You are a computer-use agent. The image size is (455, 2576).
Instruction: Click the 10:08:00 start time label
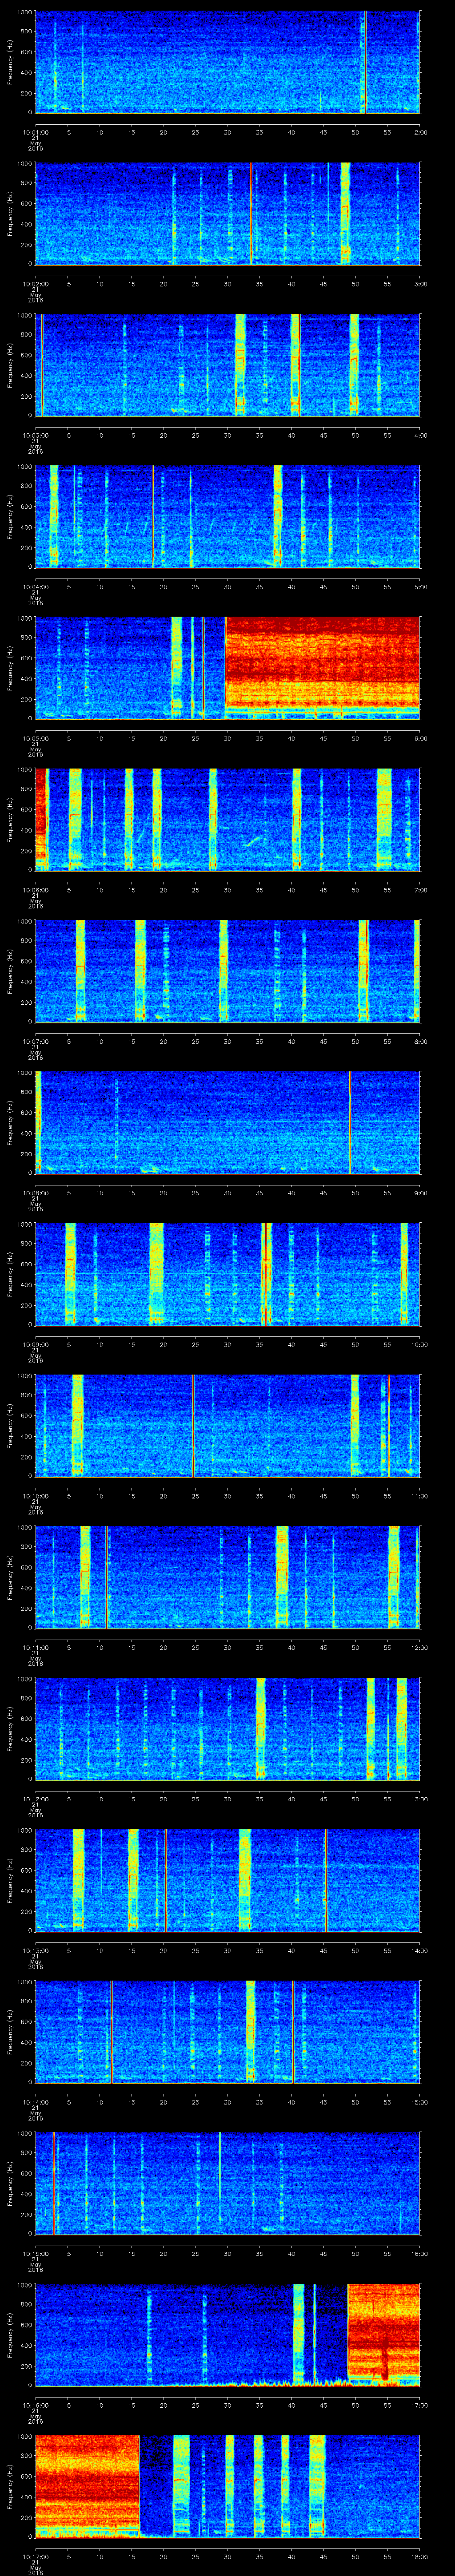36,1192
